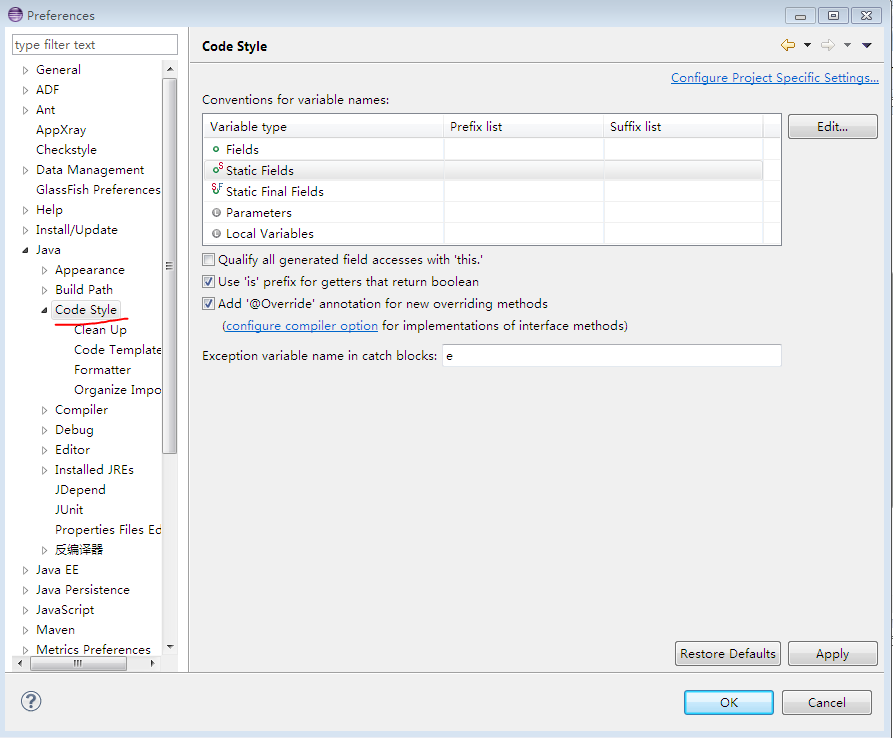Viewport: 893px width, 738px height.
Task: Click the forward navigation arrow icon
Action: 828,45
